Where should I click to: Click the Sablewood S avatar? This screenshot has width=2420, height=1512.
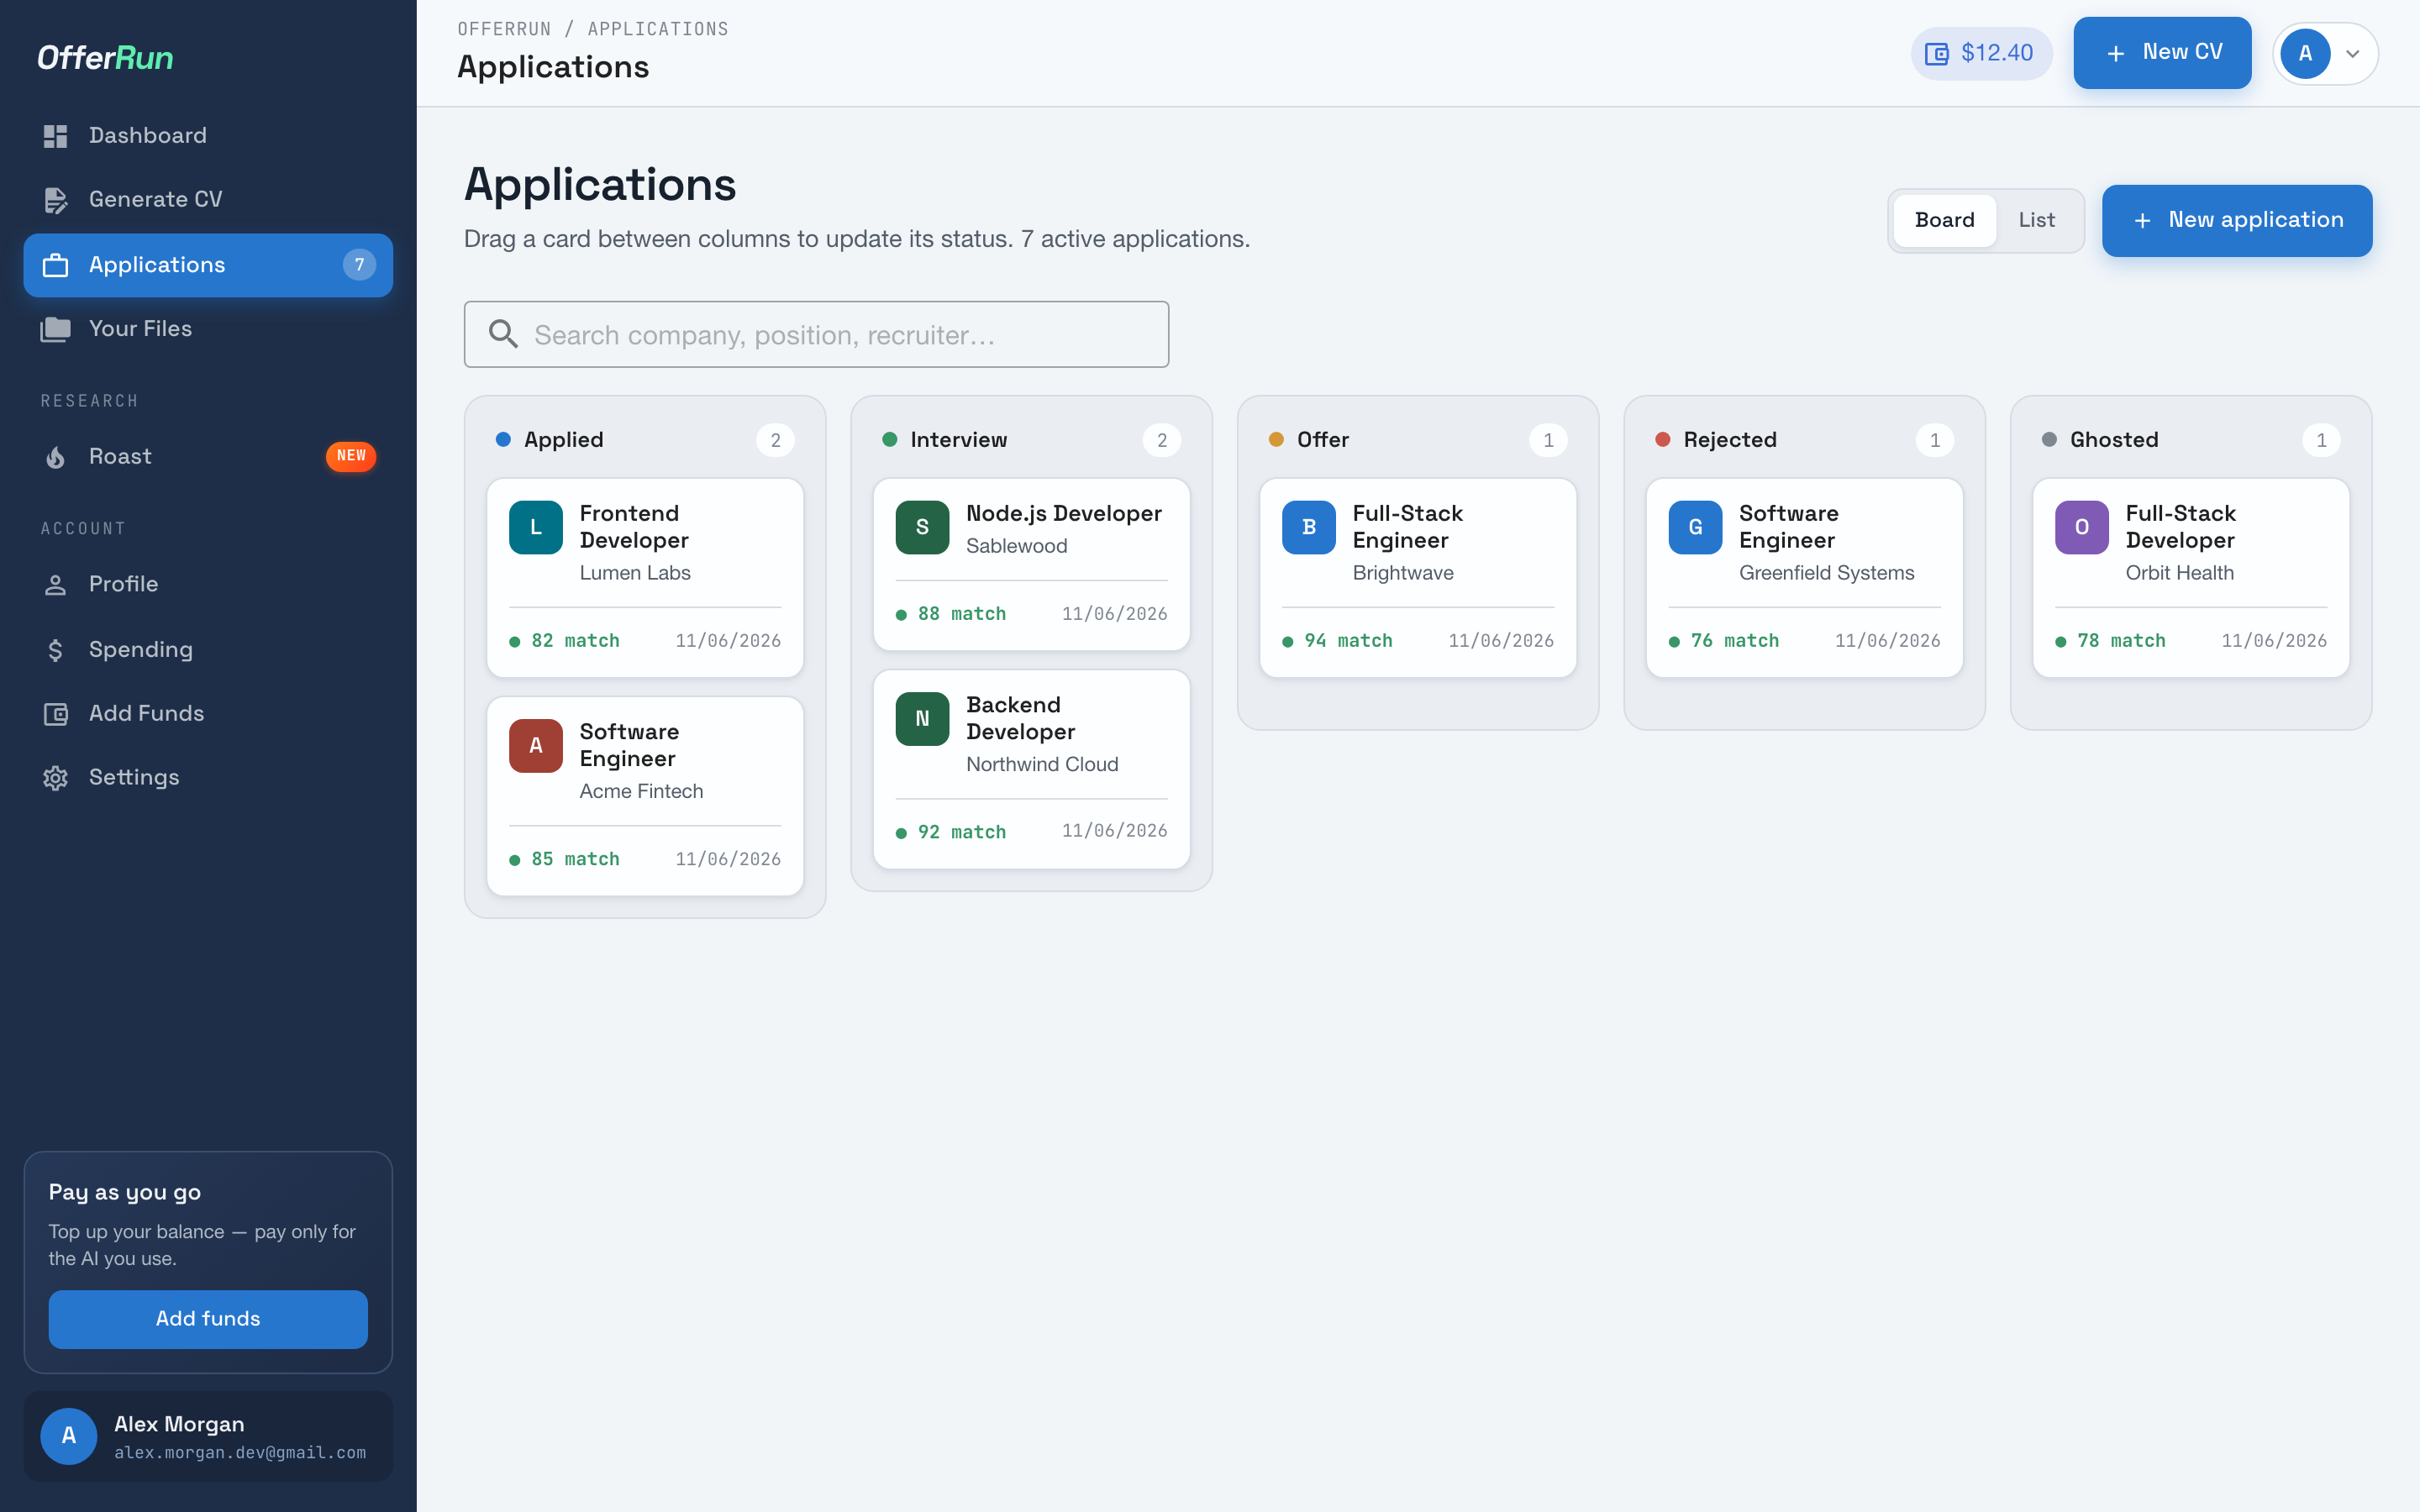tap(922, 527)
